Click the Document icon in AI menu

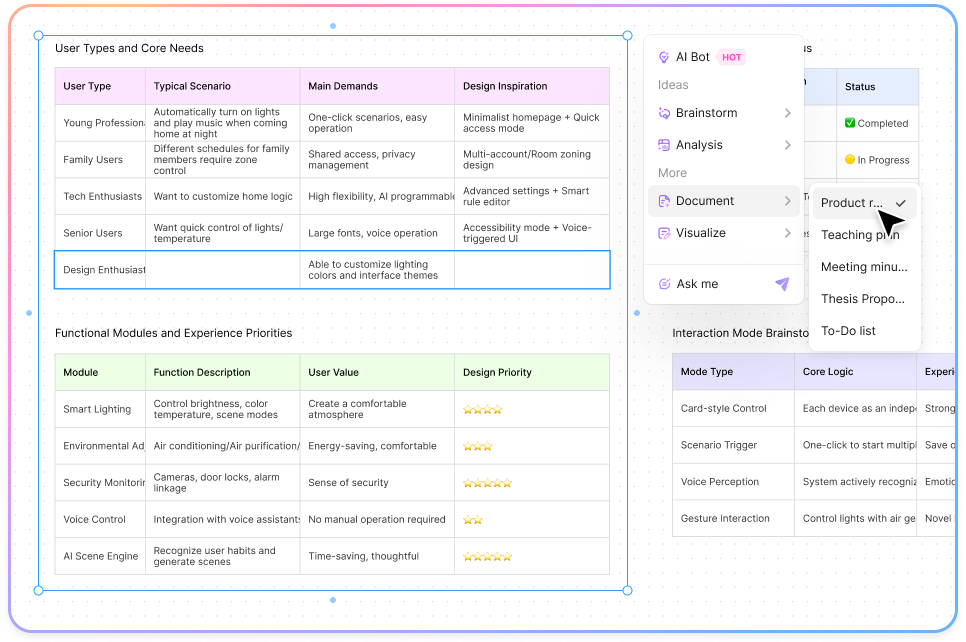coord(664,201)
